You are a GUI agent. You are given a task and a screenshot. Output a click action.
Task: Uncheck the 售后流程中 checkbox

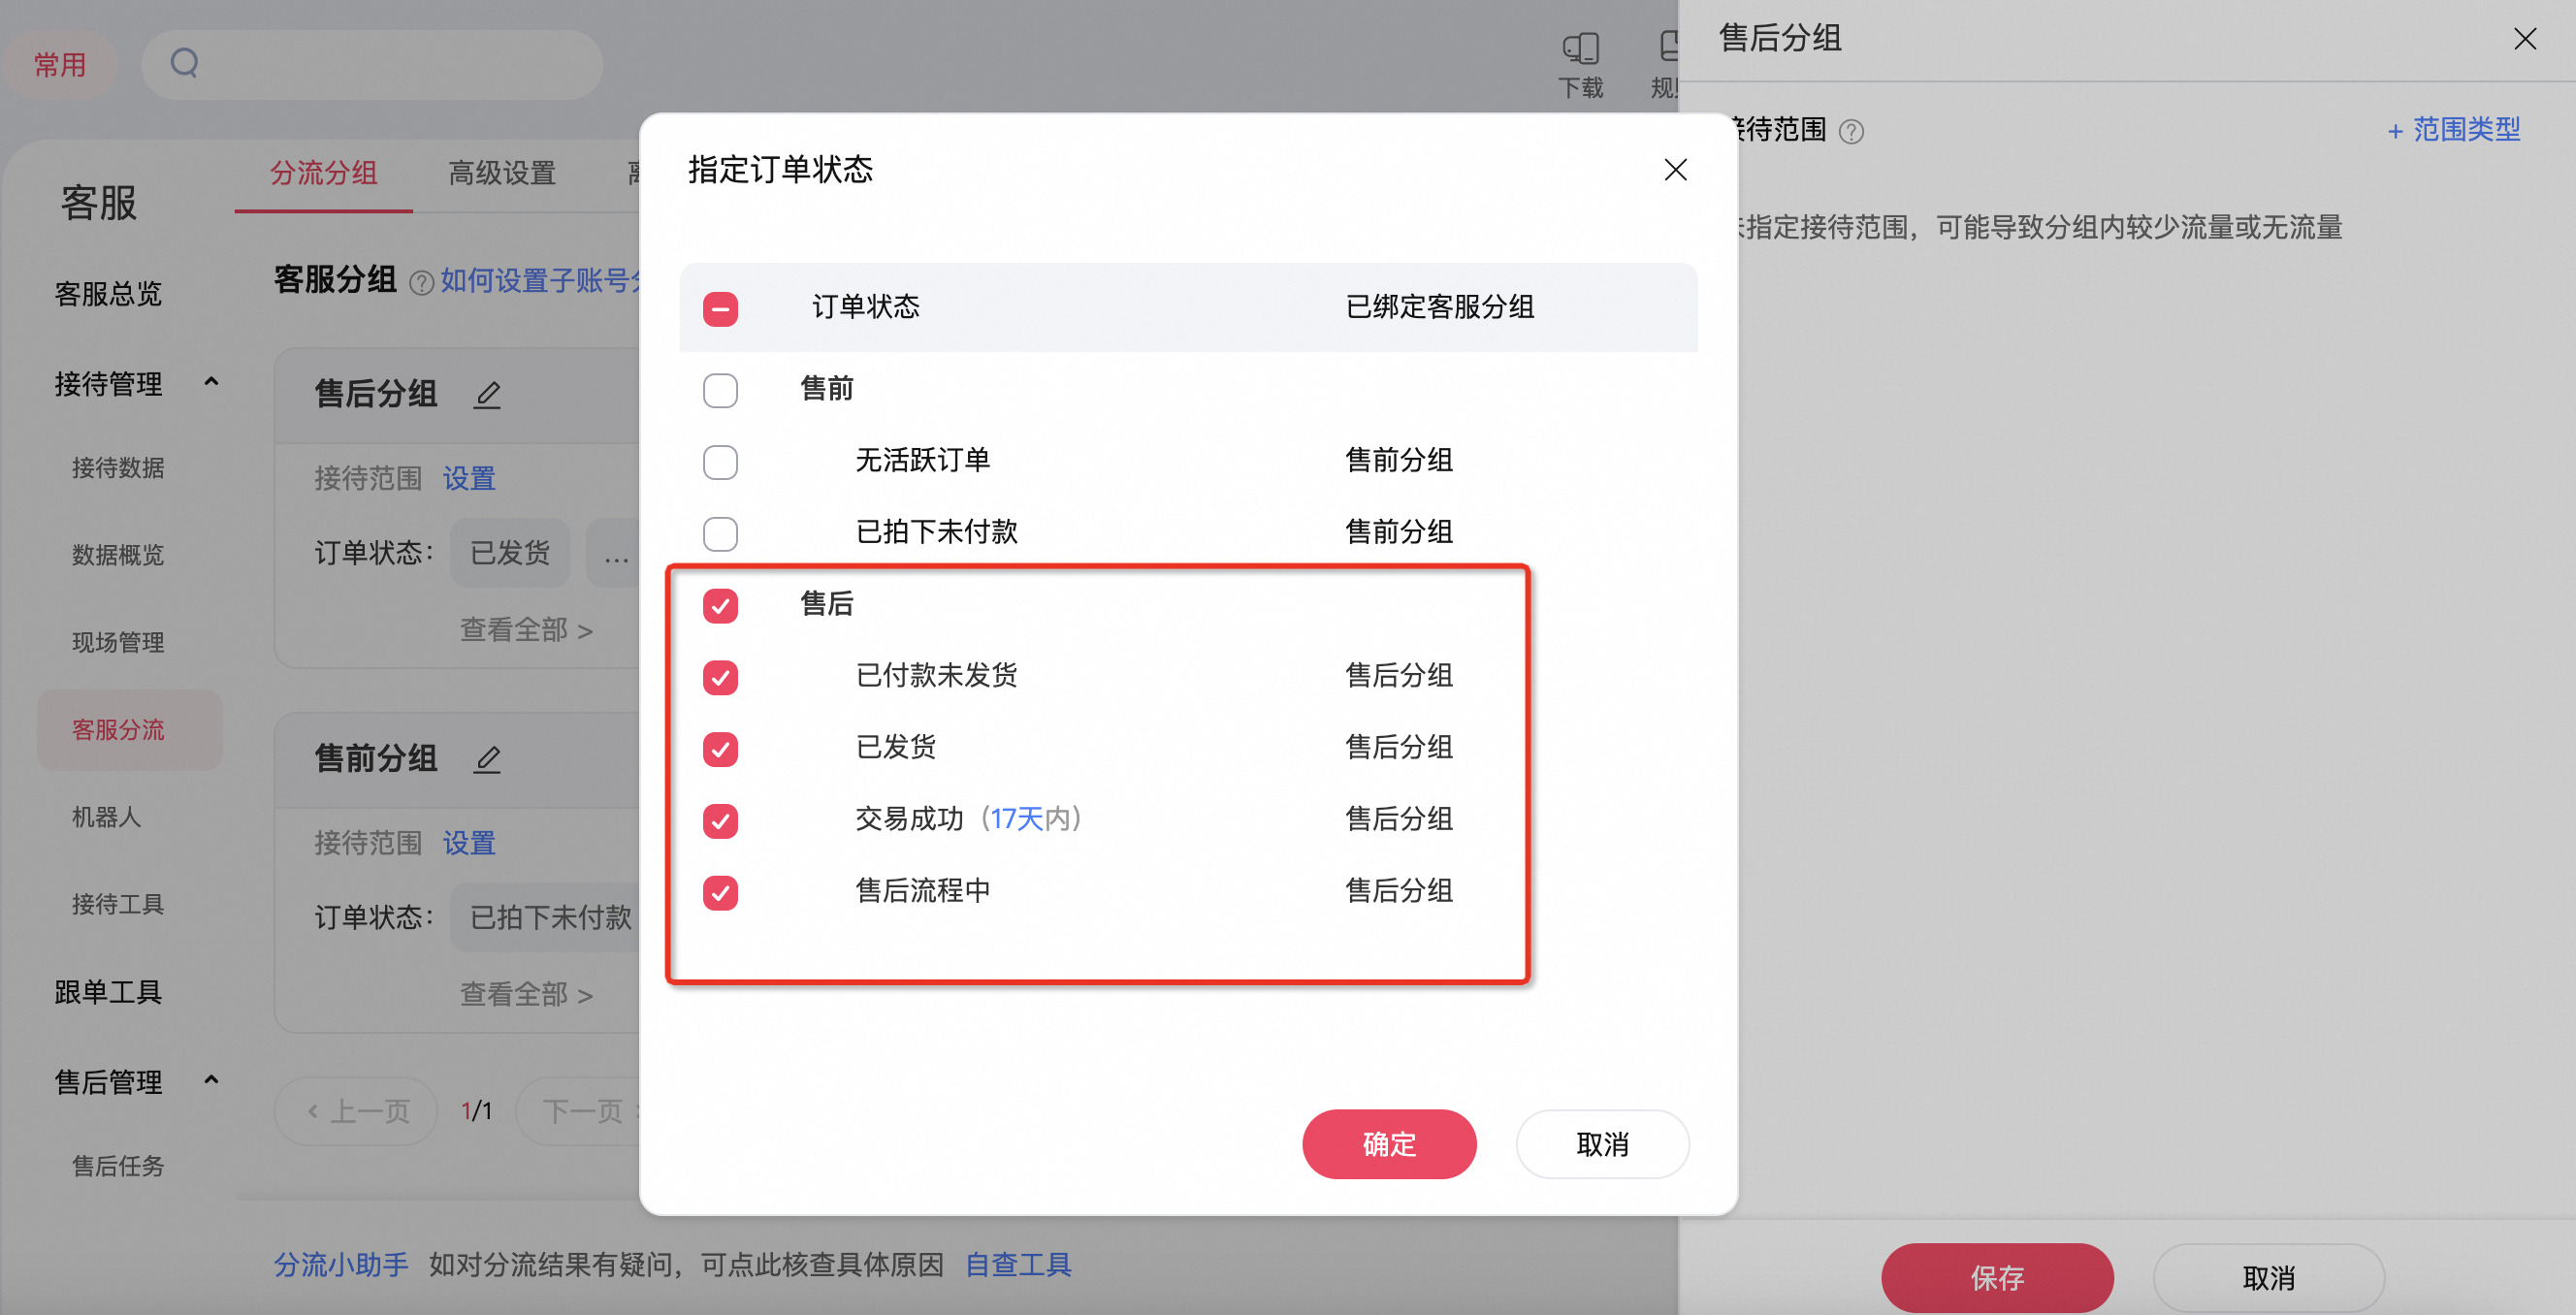click(720, 892)
